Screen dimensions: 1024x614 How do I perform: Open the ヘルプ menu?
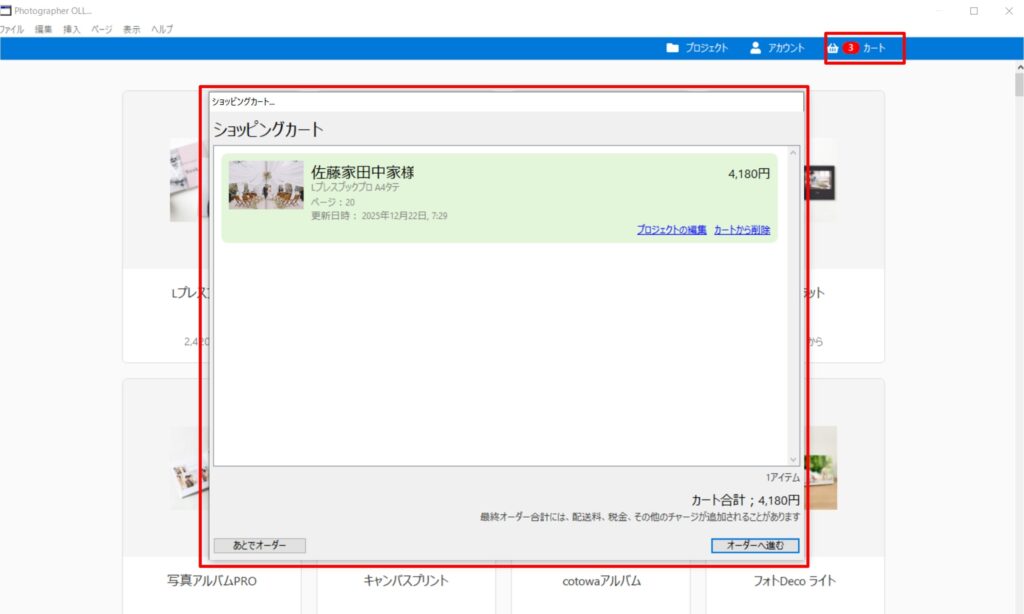click(162, 29)
